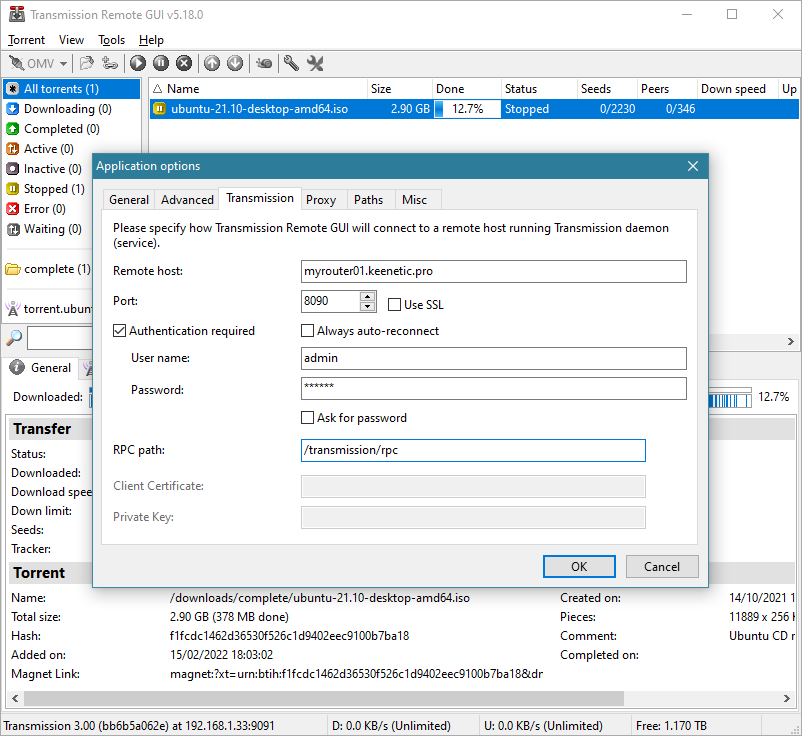
Task: Open the OMV connection dropdown arrow
Action: [x=63, y=64]
